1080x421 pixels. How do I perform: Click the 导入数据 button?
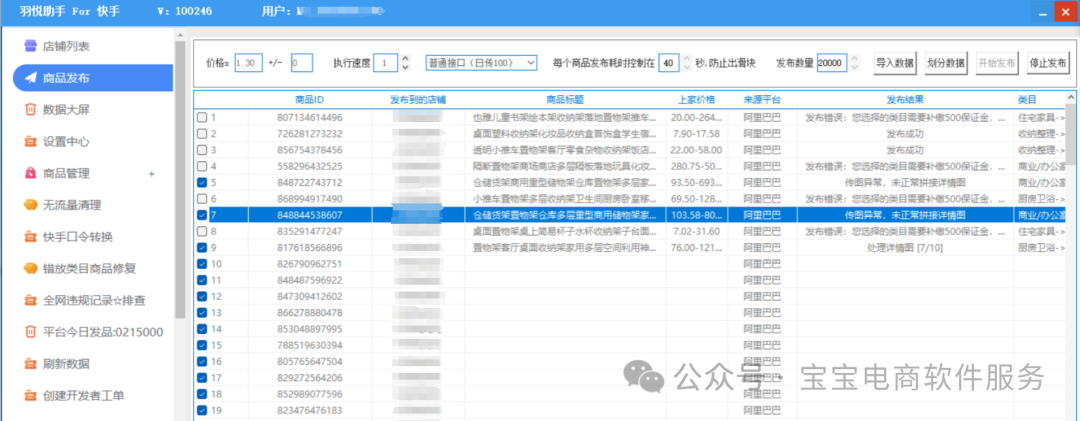895,63
